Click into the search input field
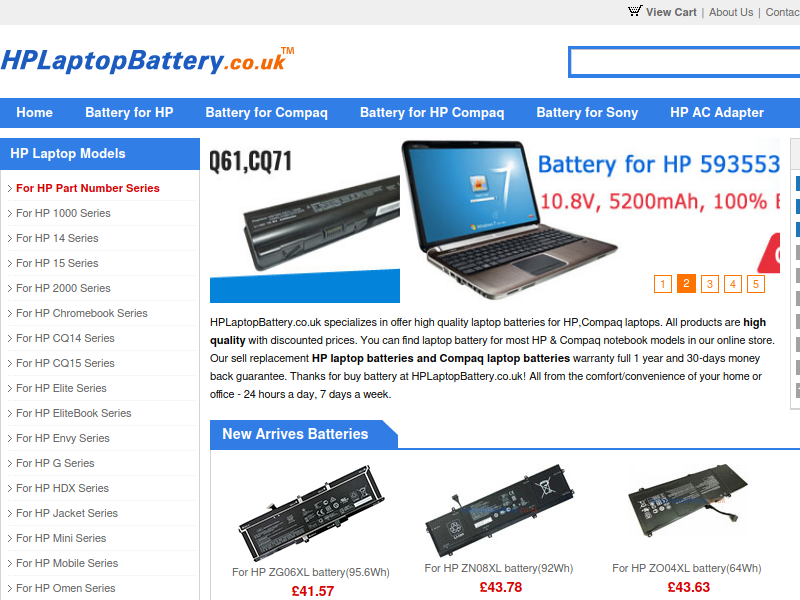Screen dimensions: 800x600 click(x=684, y=62)
